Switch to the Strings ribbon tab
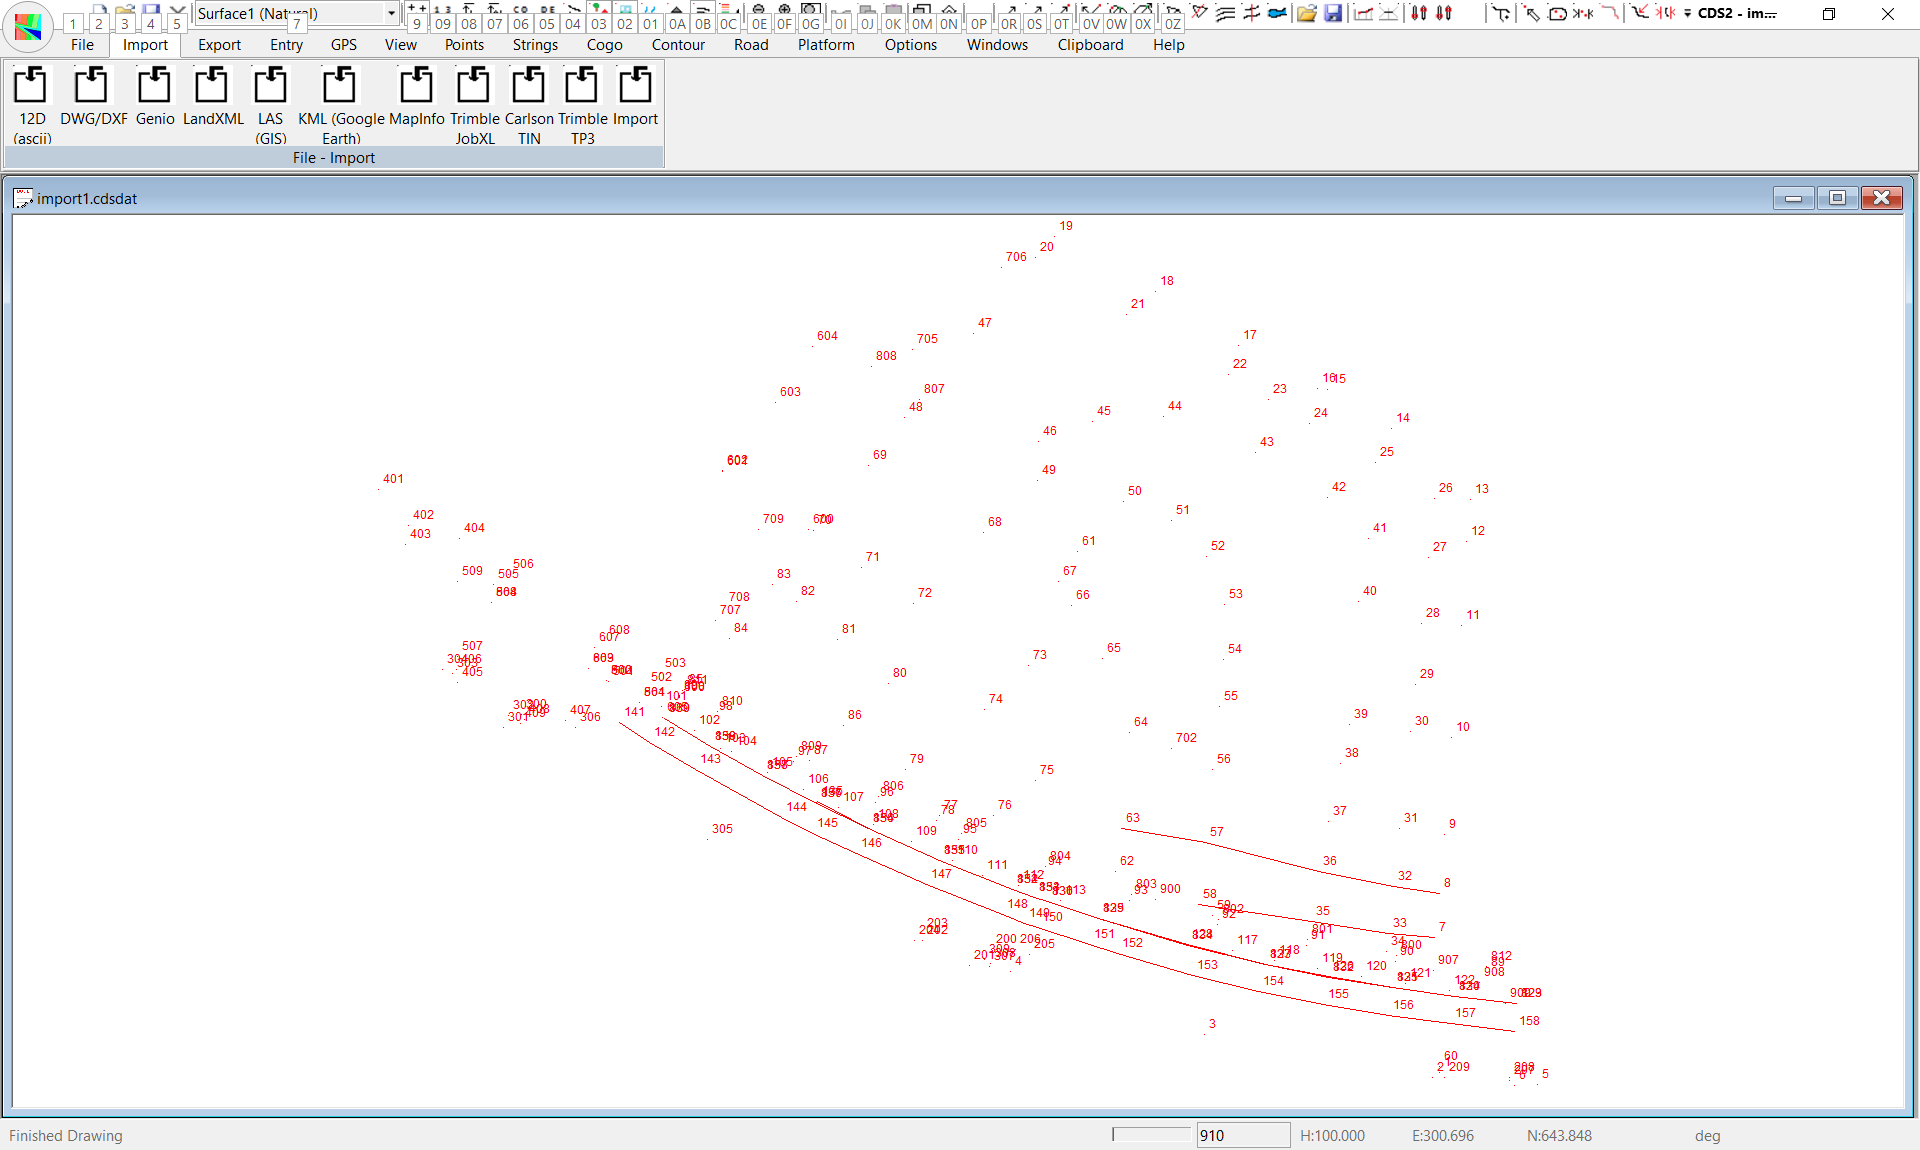The image size is (1920, 1150). coord(535,45)
